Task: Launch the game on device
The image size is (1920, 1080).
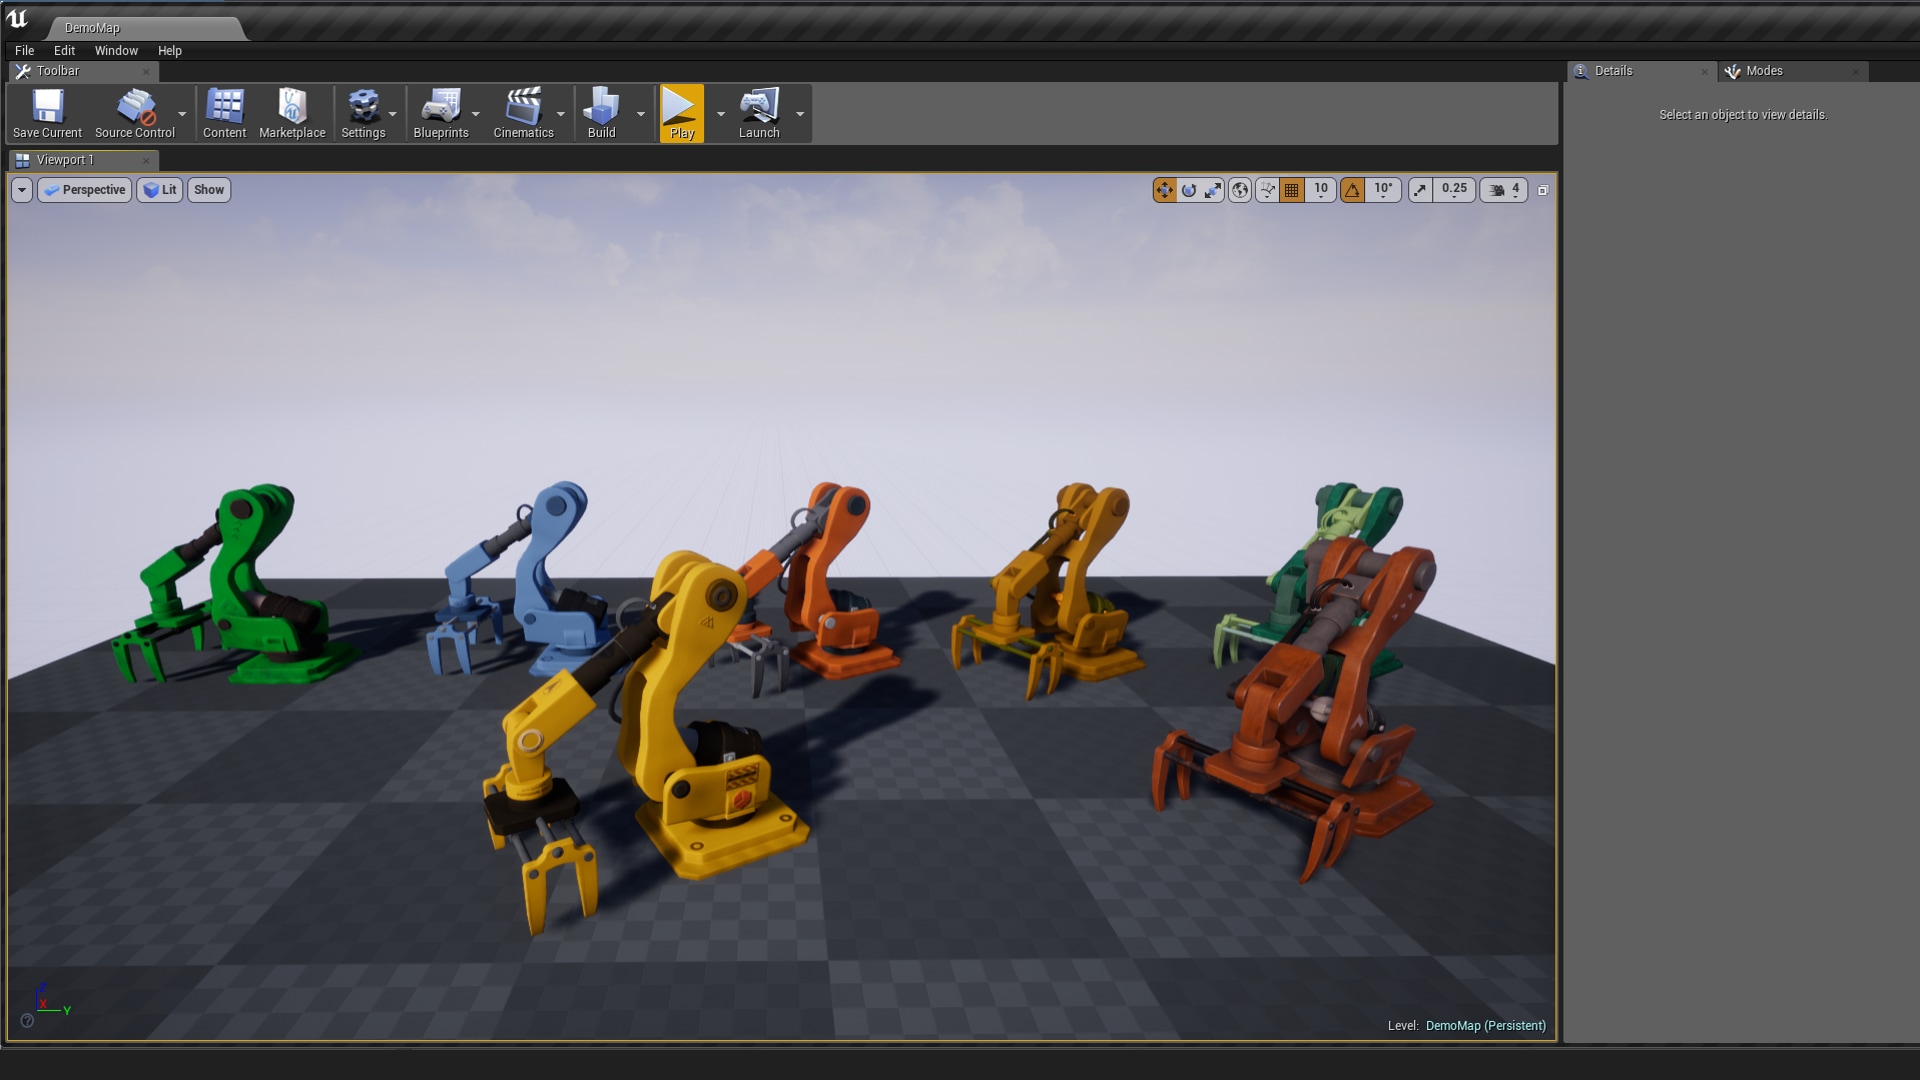Action: [759, 113]
